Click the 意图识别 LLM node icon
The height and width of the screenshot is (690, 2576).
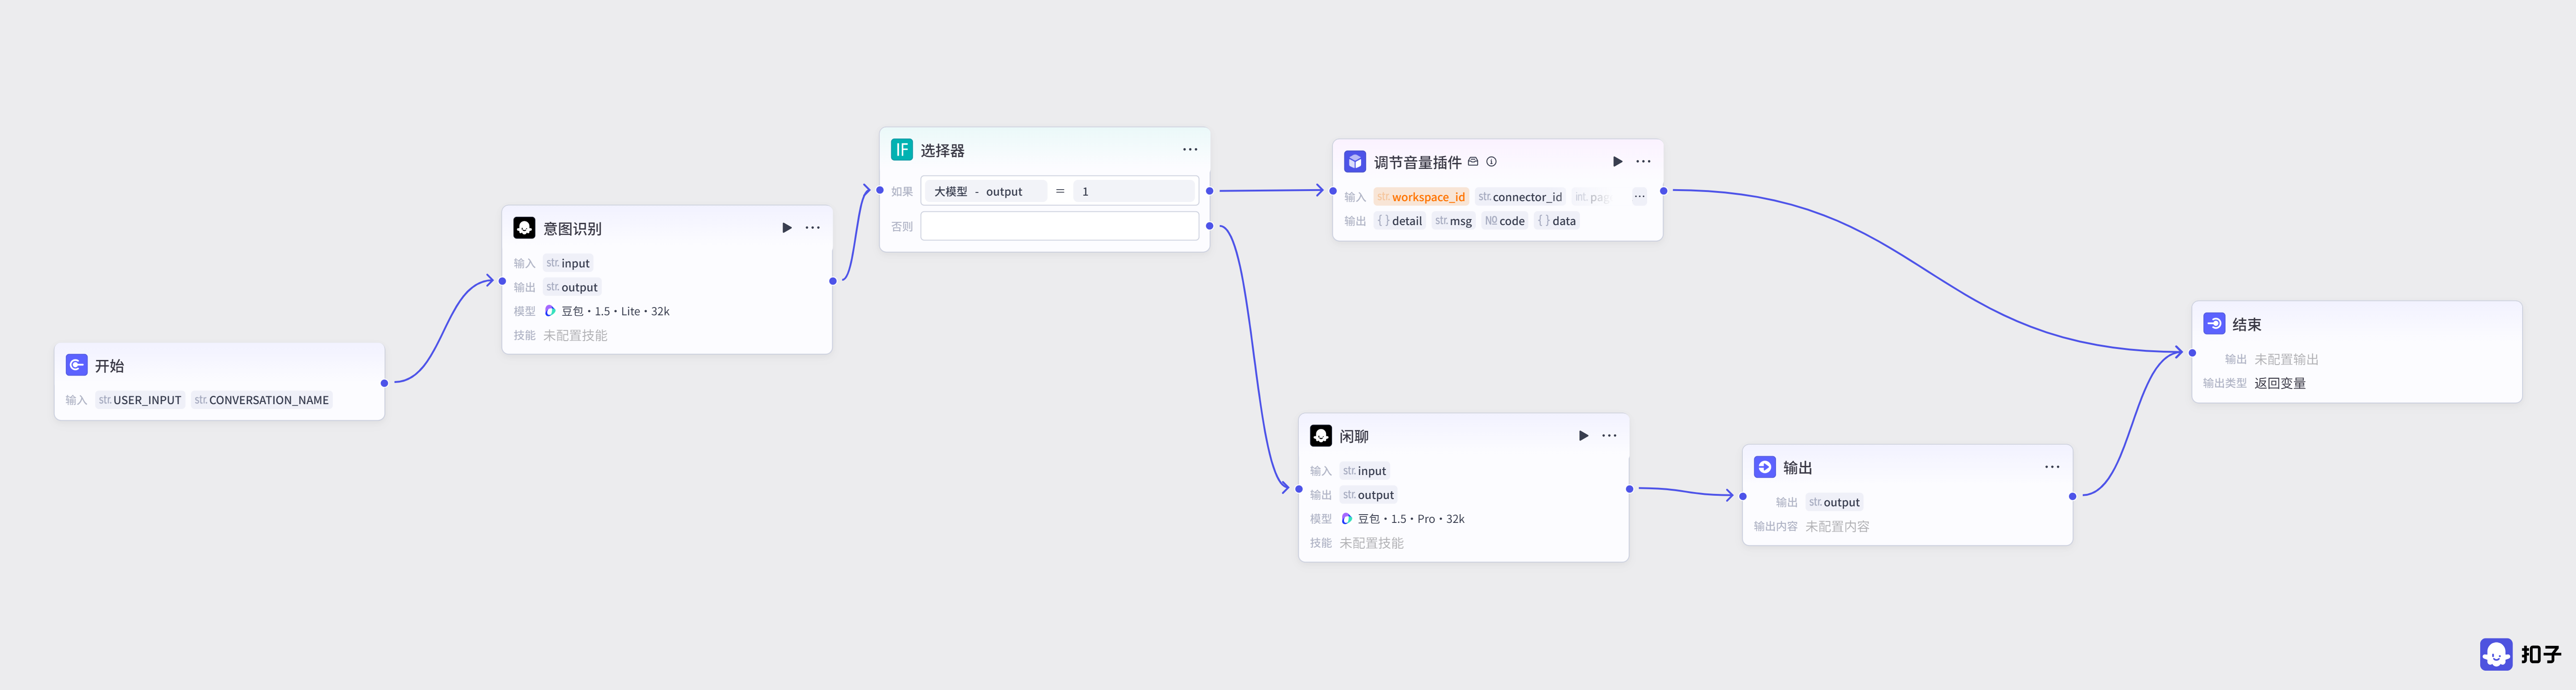pyautogui.click(x=524, y=228)
